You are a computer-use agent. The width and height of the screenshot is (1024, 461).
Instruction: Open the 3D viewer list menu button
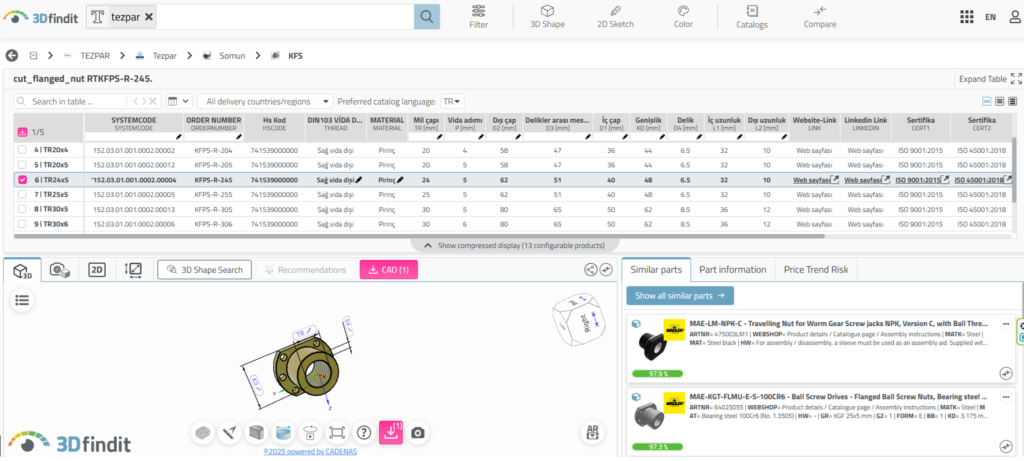22,300
